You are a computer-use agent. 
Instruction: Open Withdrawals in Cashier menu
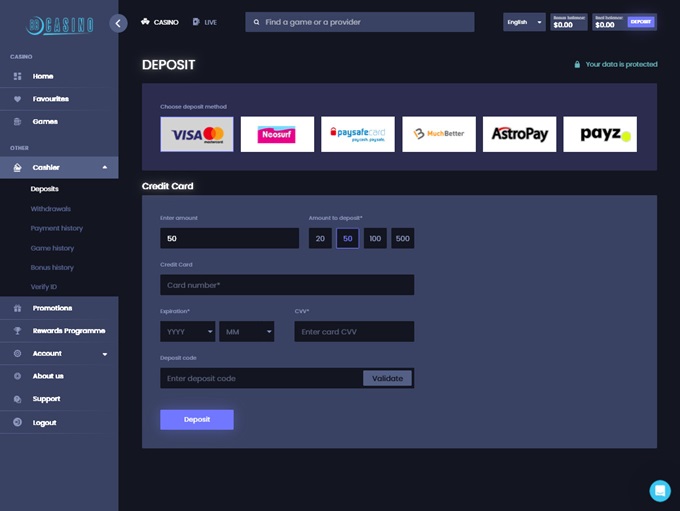(x=50, y=209)
